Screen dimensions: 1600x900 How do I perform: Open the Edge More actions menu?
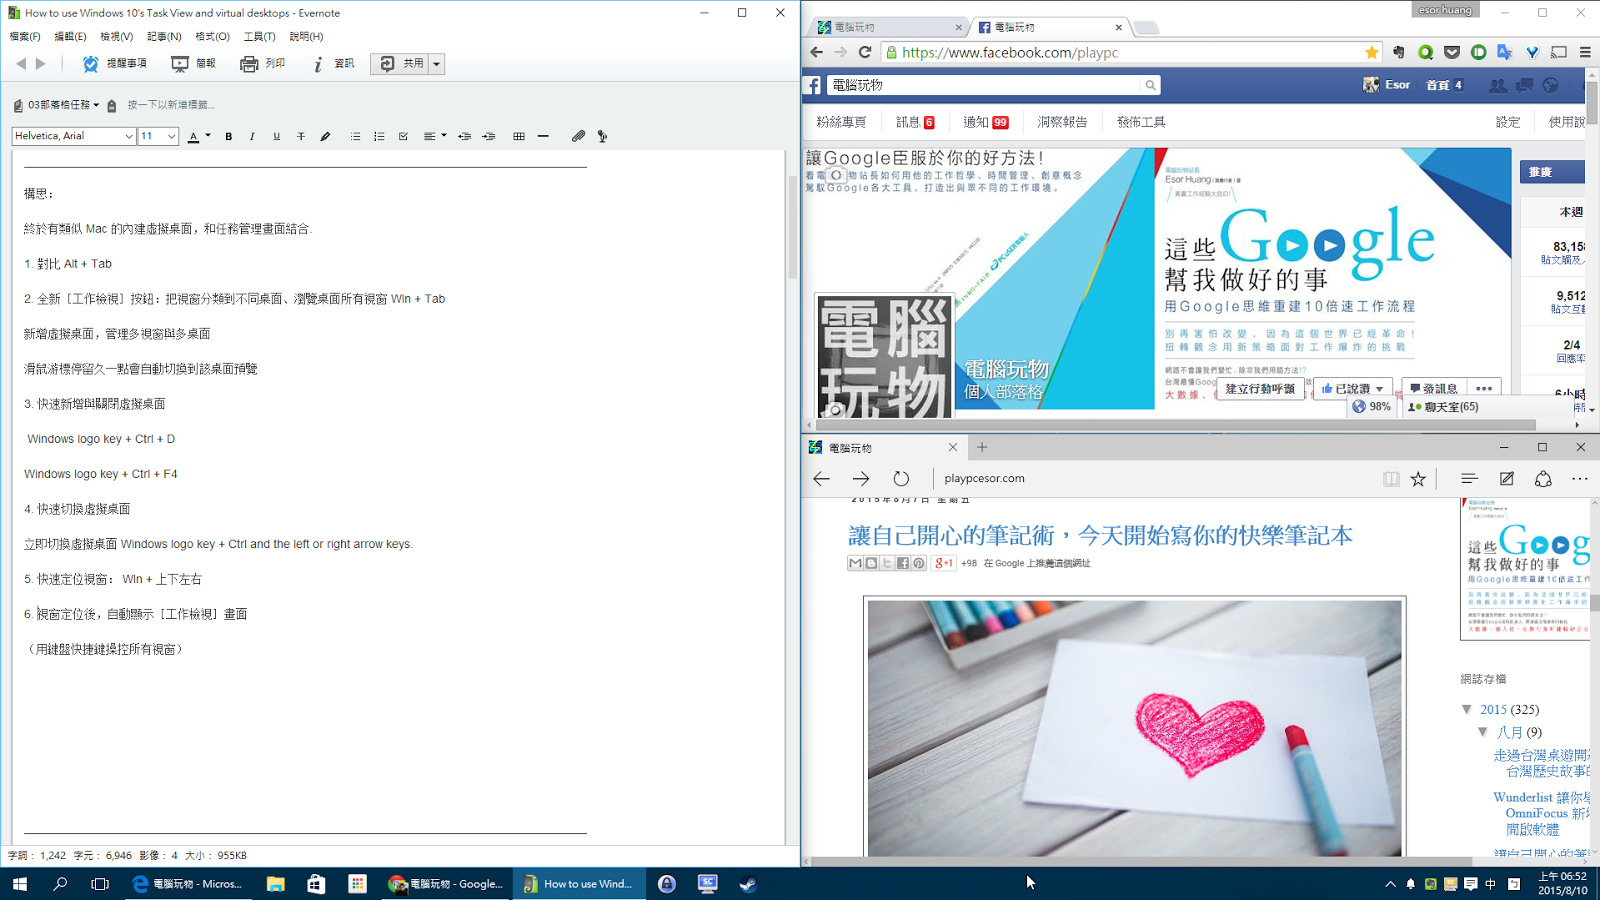(x=1580, y=479)
